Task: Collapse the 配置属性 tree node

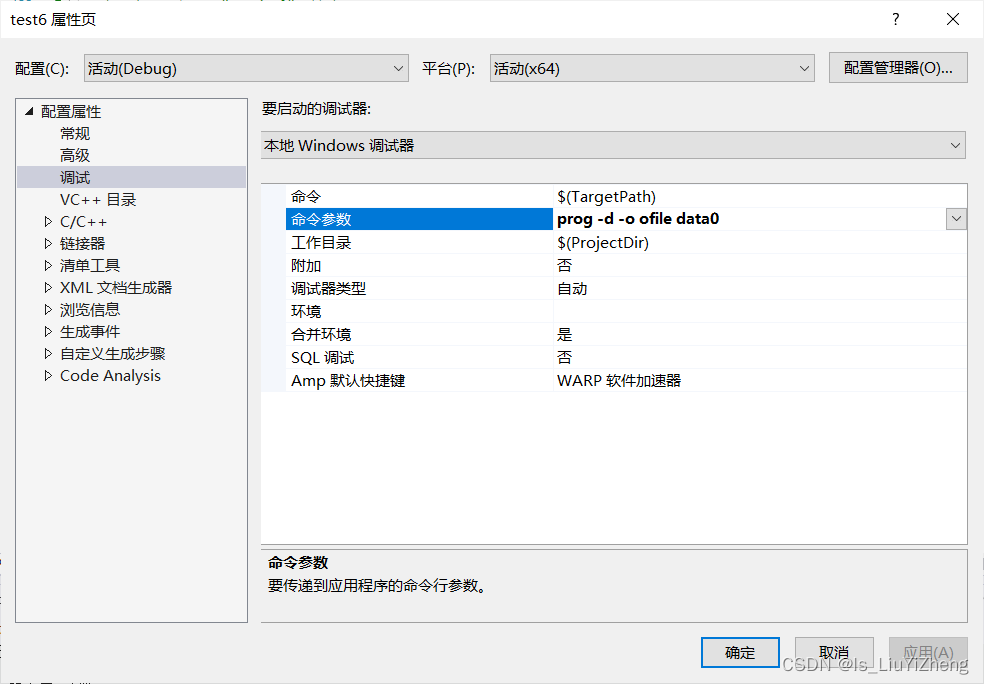Action: coord(29,112)
